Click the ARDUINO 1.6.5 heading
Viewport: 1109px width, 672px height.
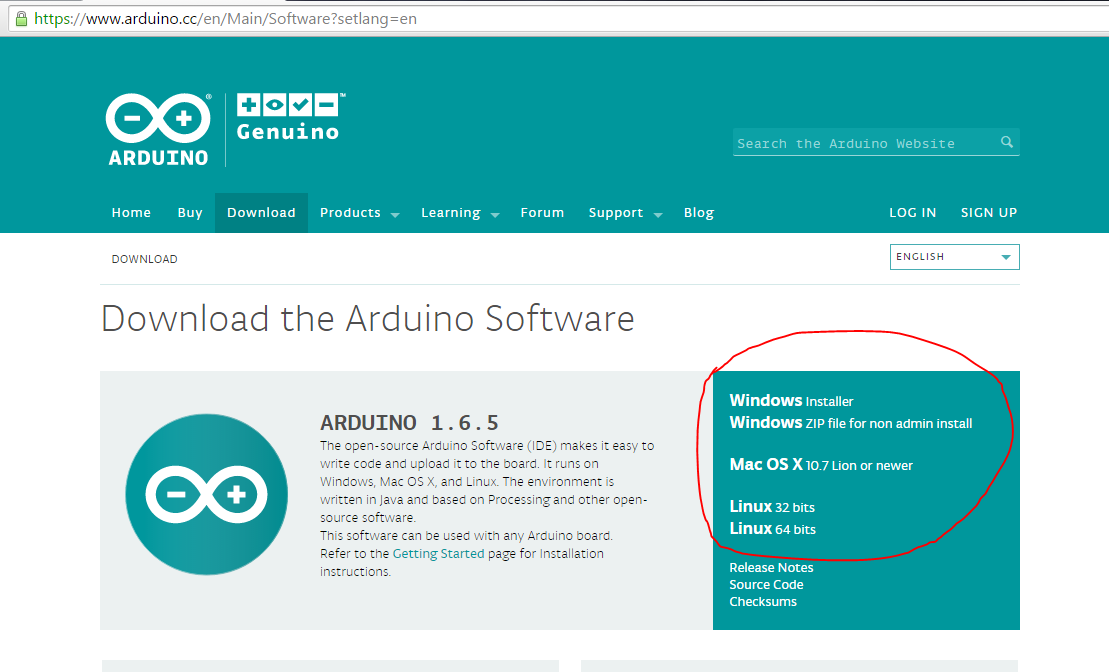[409, 422]
